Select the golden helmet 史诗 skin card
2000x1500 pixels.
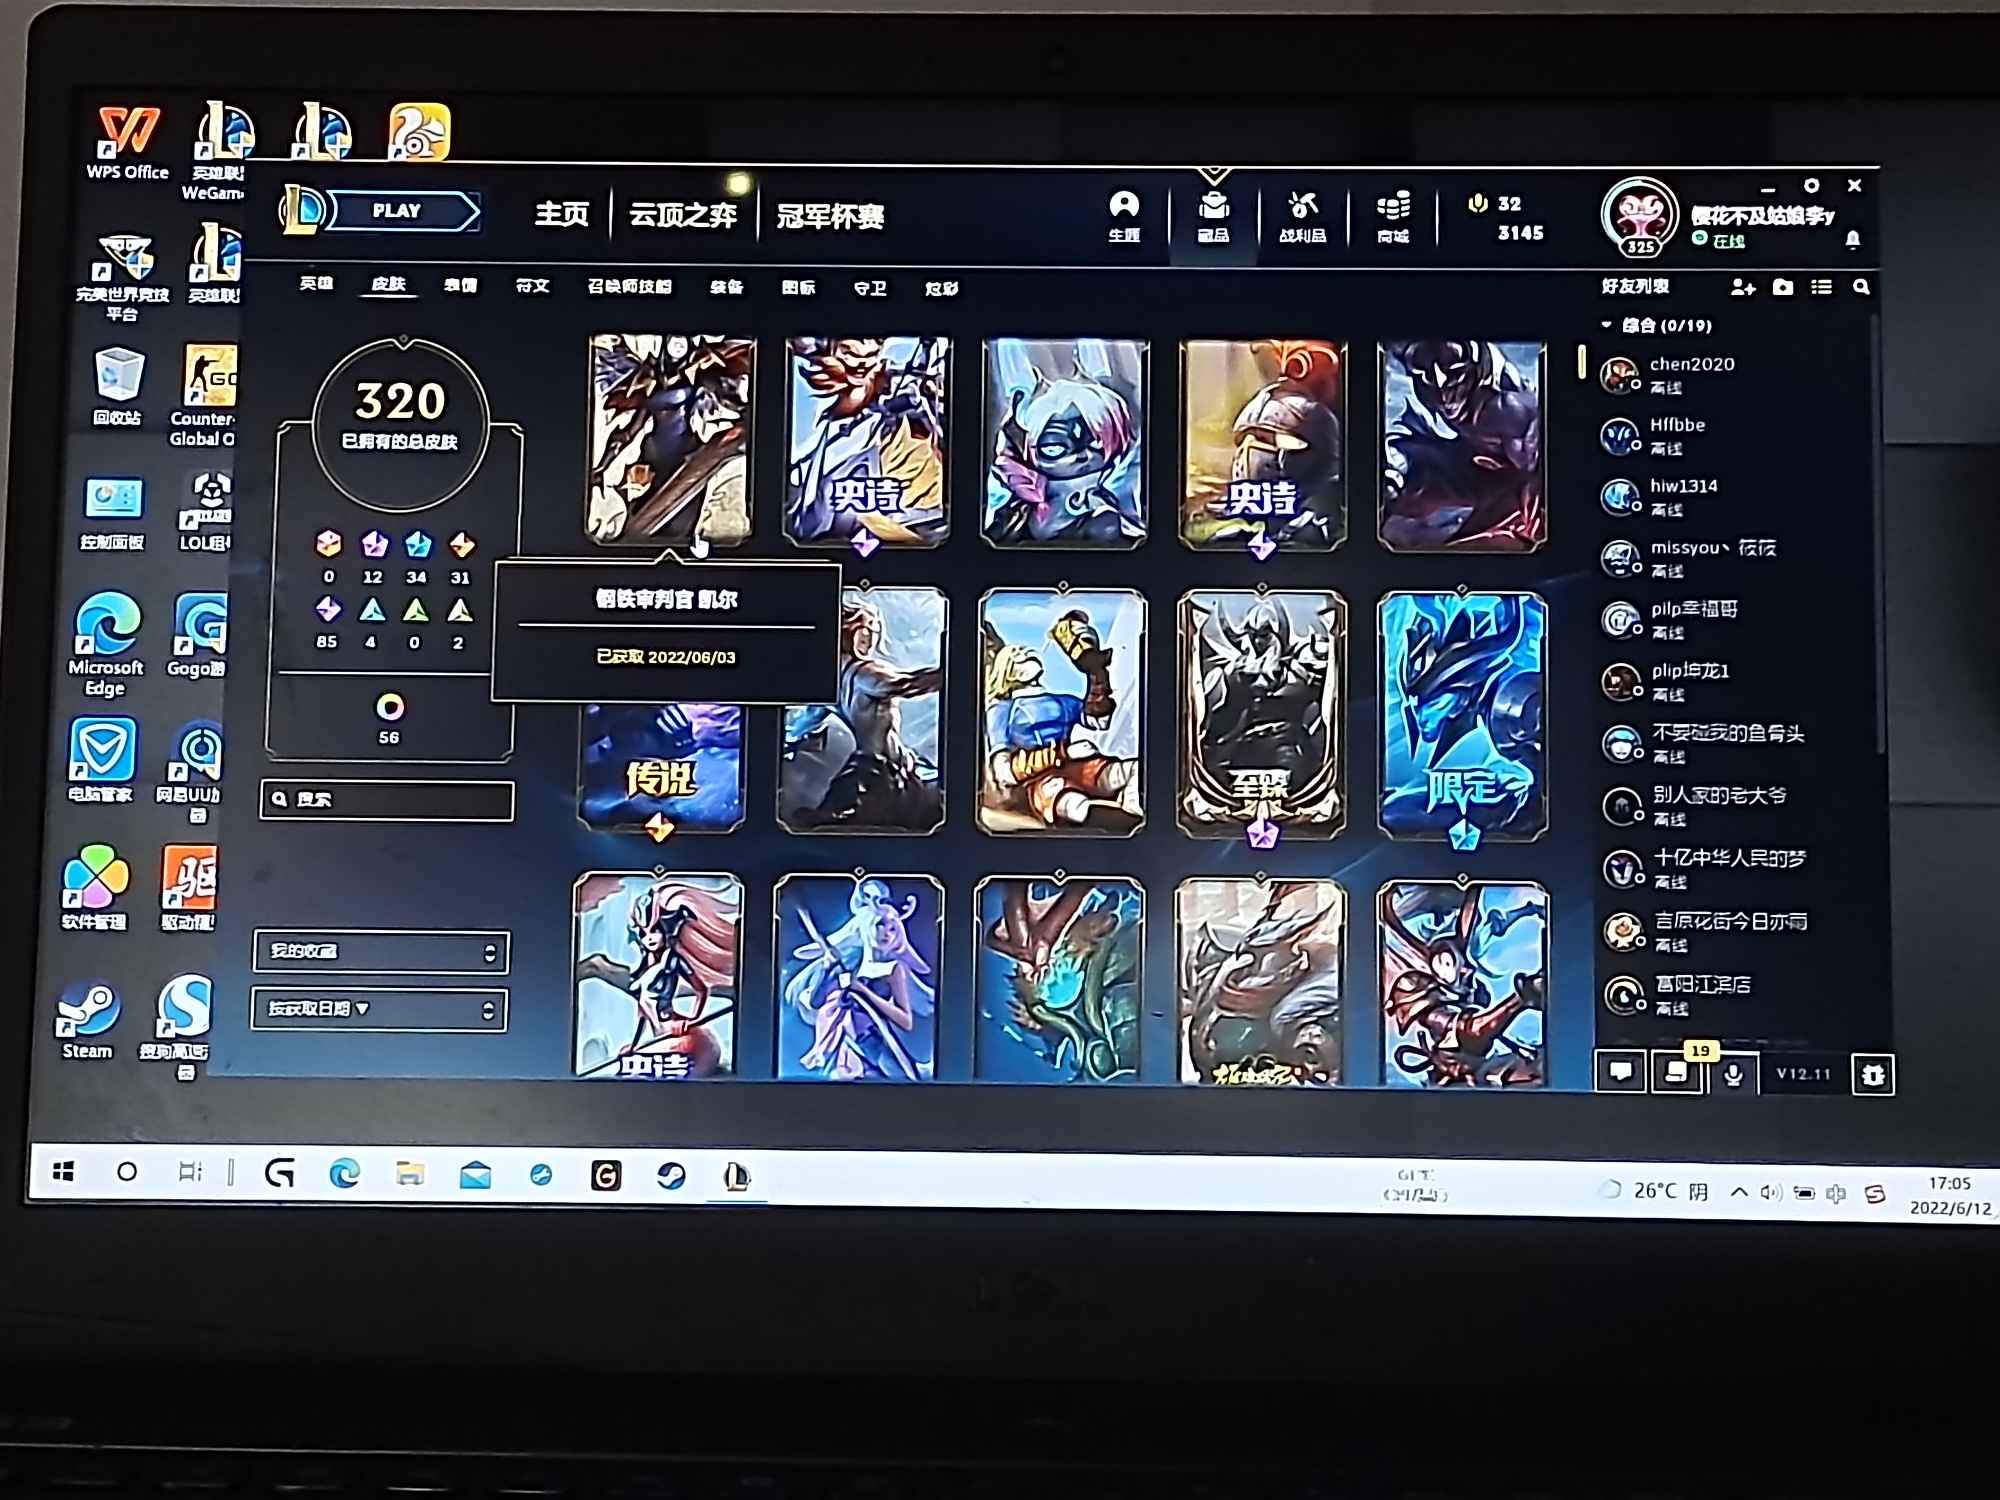pyautogui.click(x=1262, y=445)
